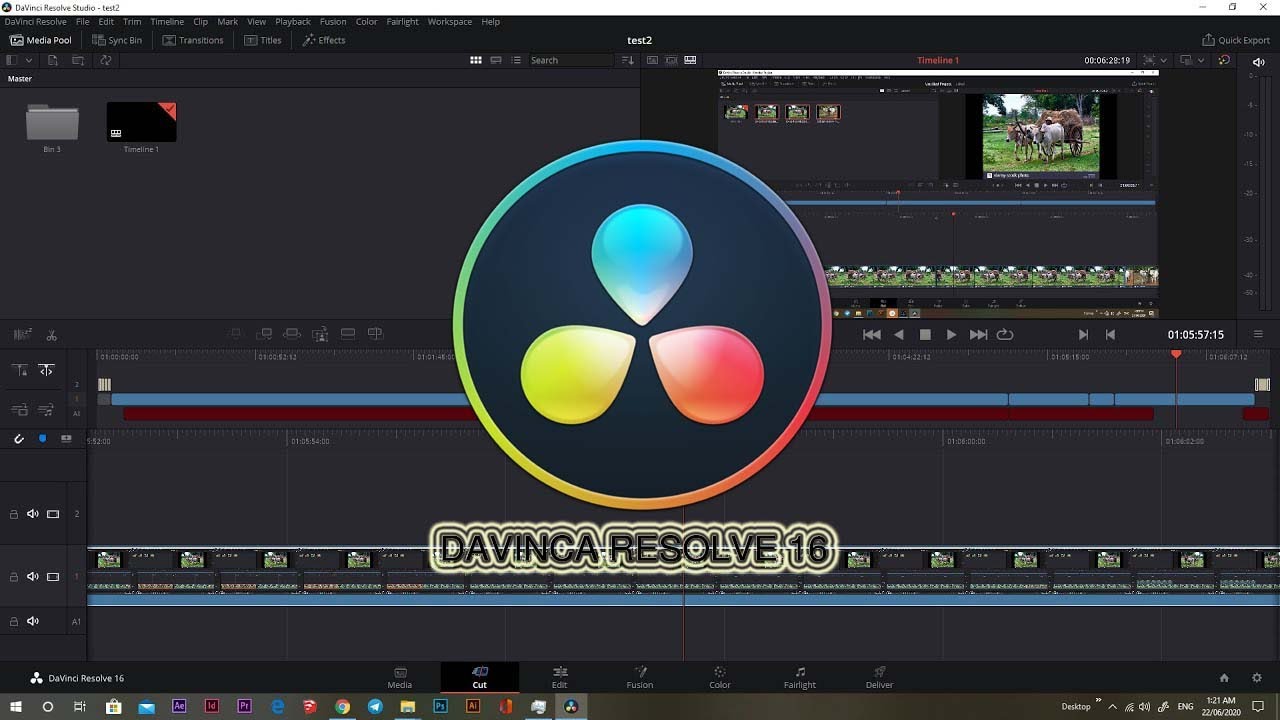Open the Playback menu
Image resolution: width=1280 pixels, height=720 pixels.
(x=293, y=21)
